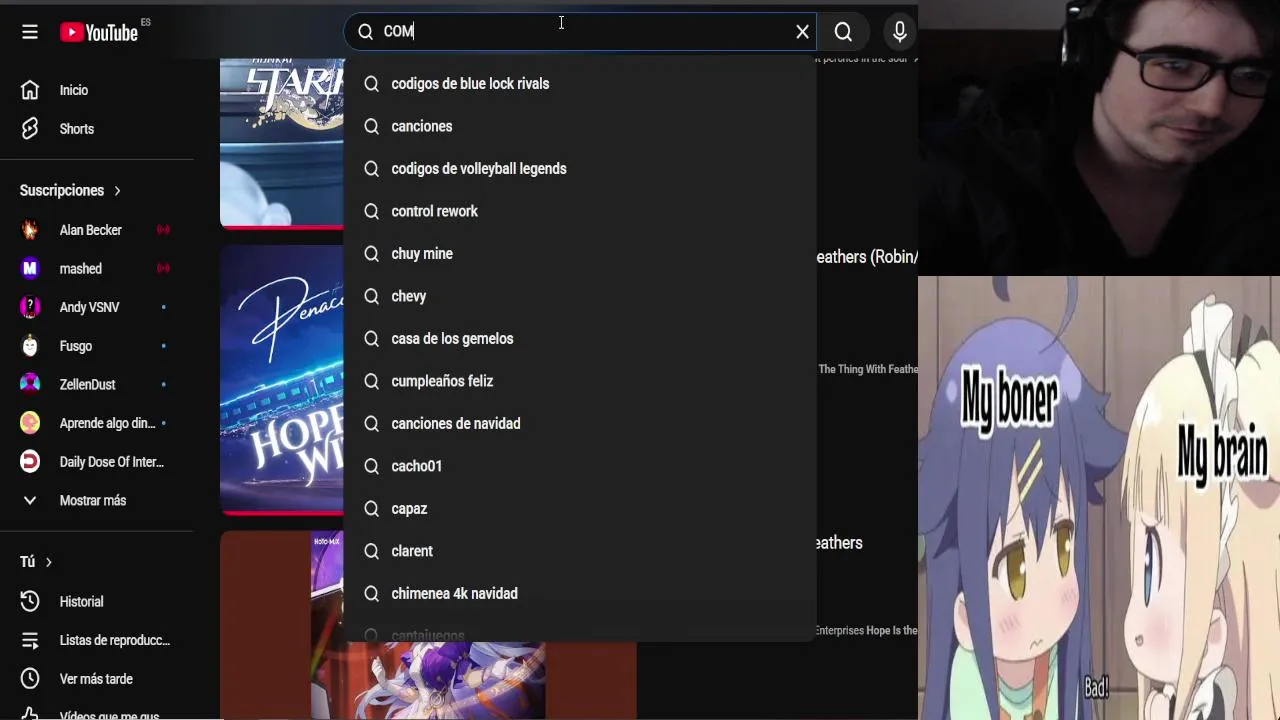
Task: Open the Honkai Star Rail thumbnail
Action: tap(282, 142)
